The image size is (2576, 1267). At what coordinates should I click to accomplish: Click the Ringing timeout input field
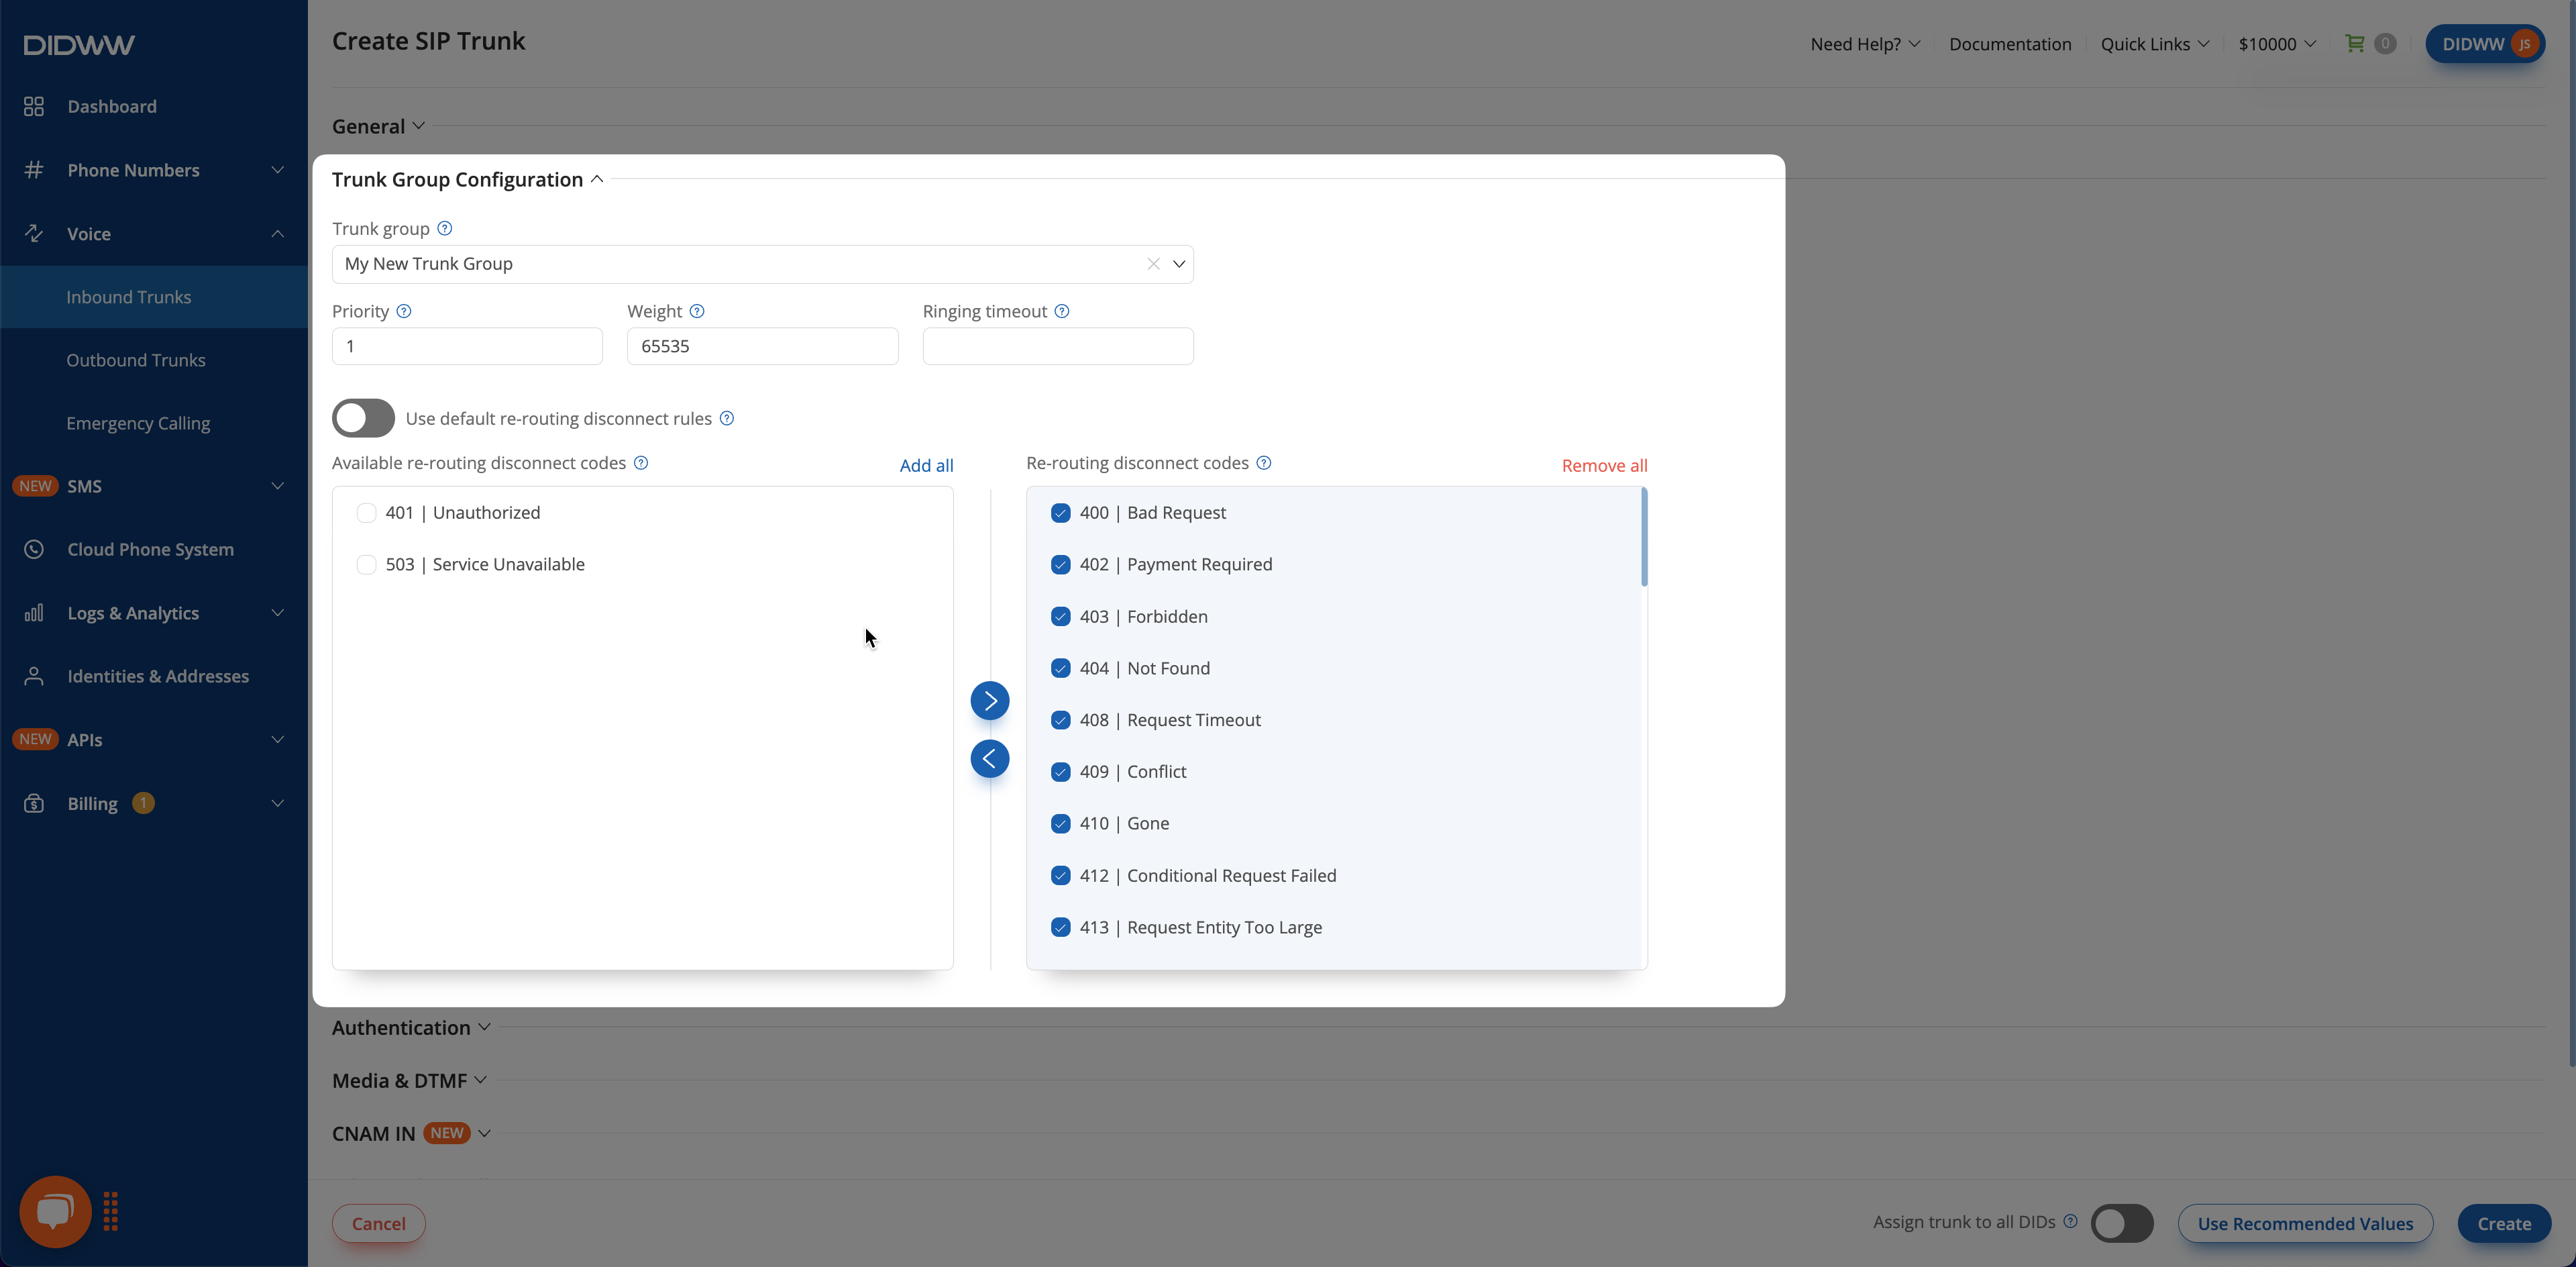(1058, 346)
